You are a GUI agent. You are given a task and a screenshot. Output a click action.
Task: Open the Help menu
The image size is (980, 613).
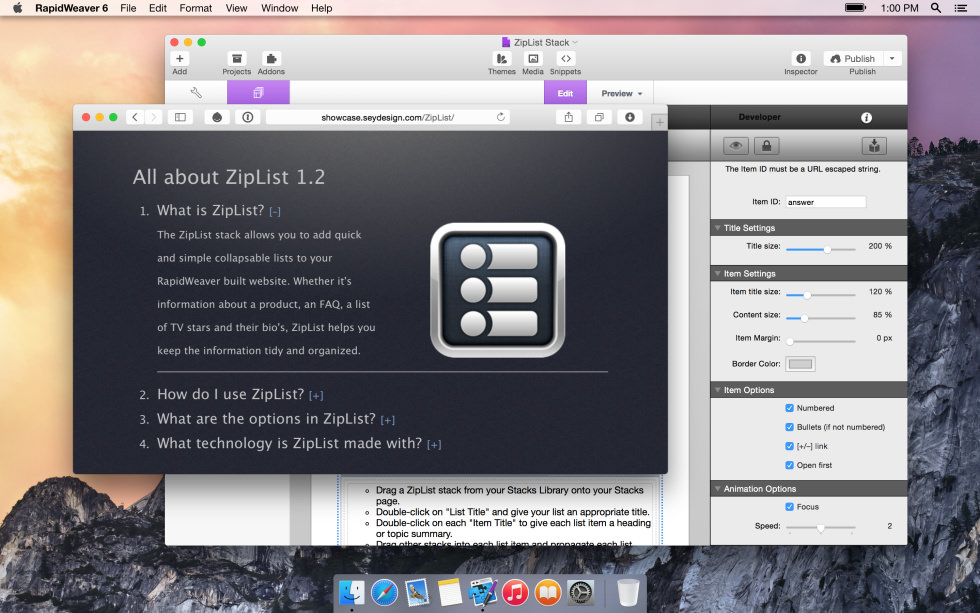[x=321, y=8]
